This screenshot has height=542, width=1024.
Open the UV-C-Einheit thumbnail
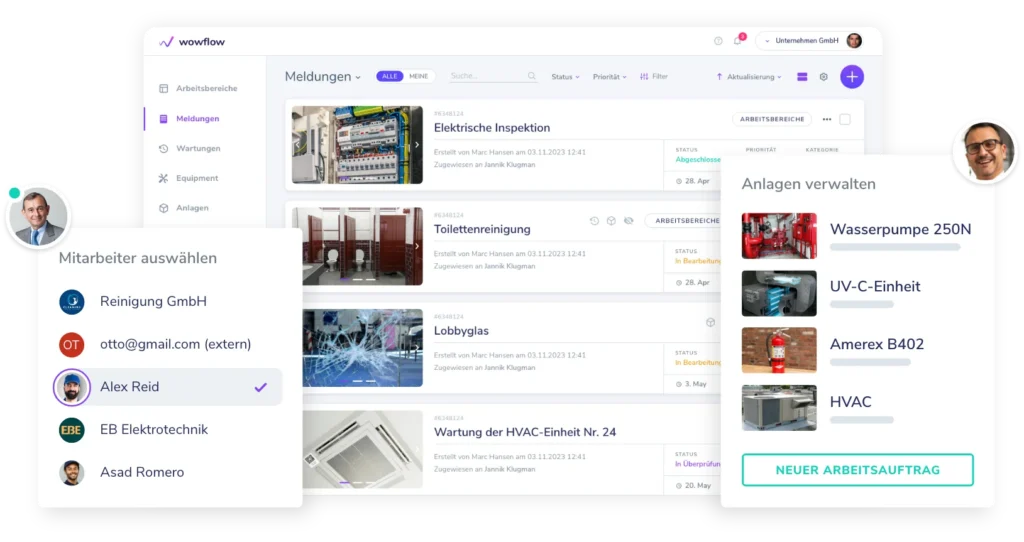point(779,293)
